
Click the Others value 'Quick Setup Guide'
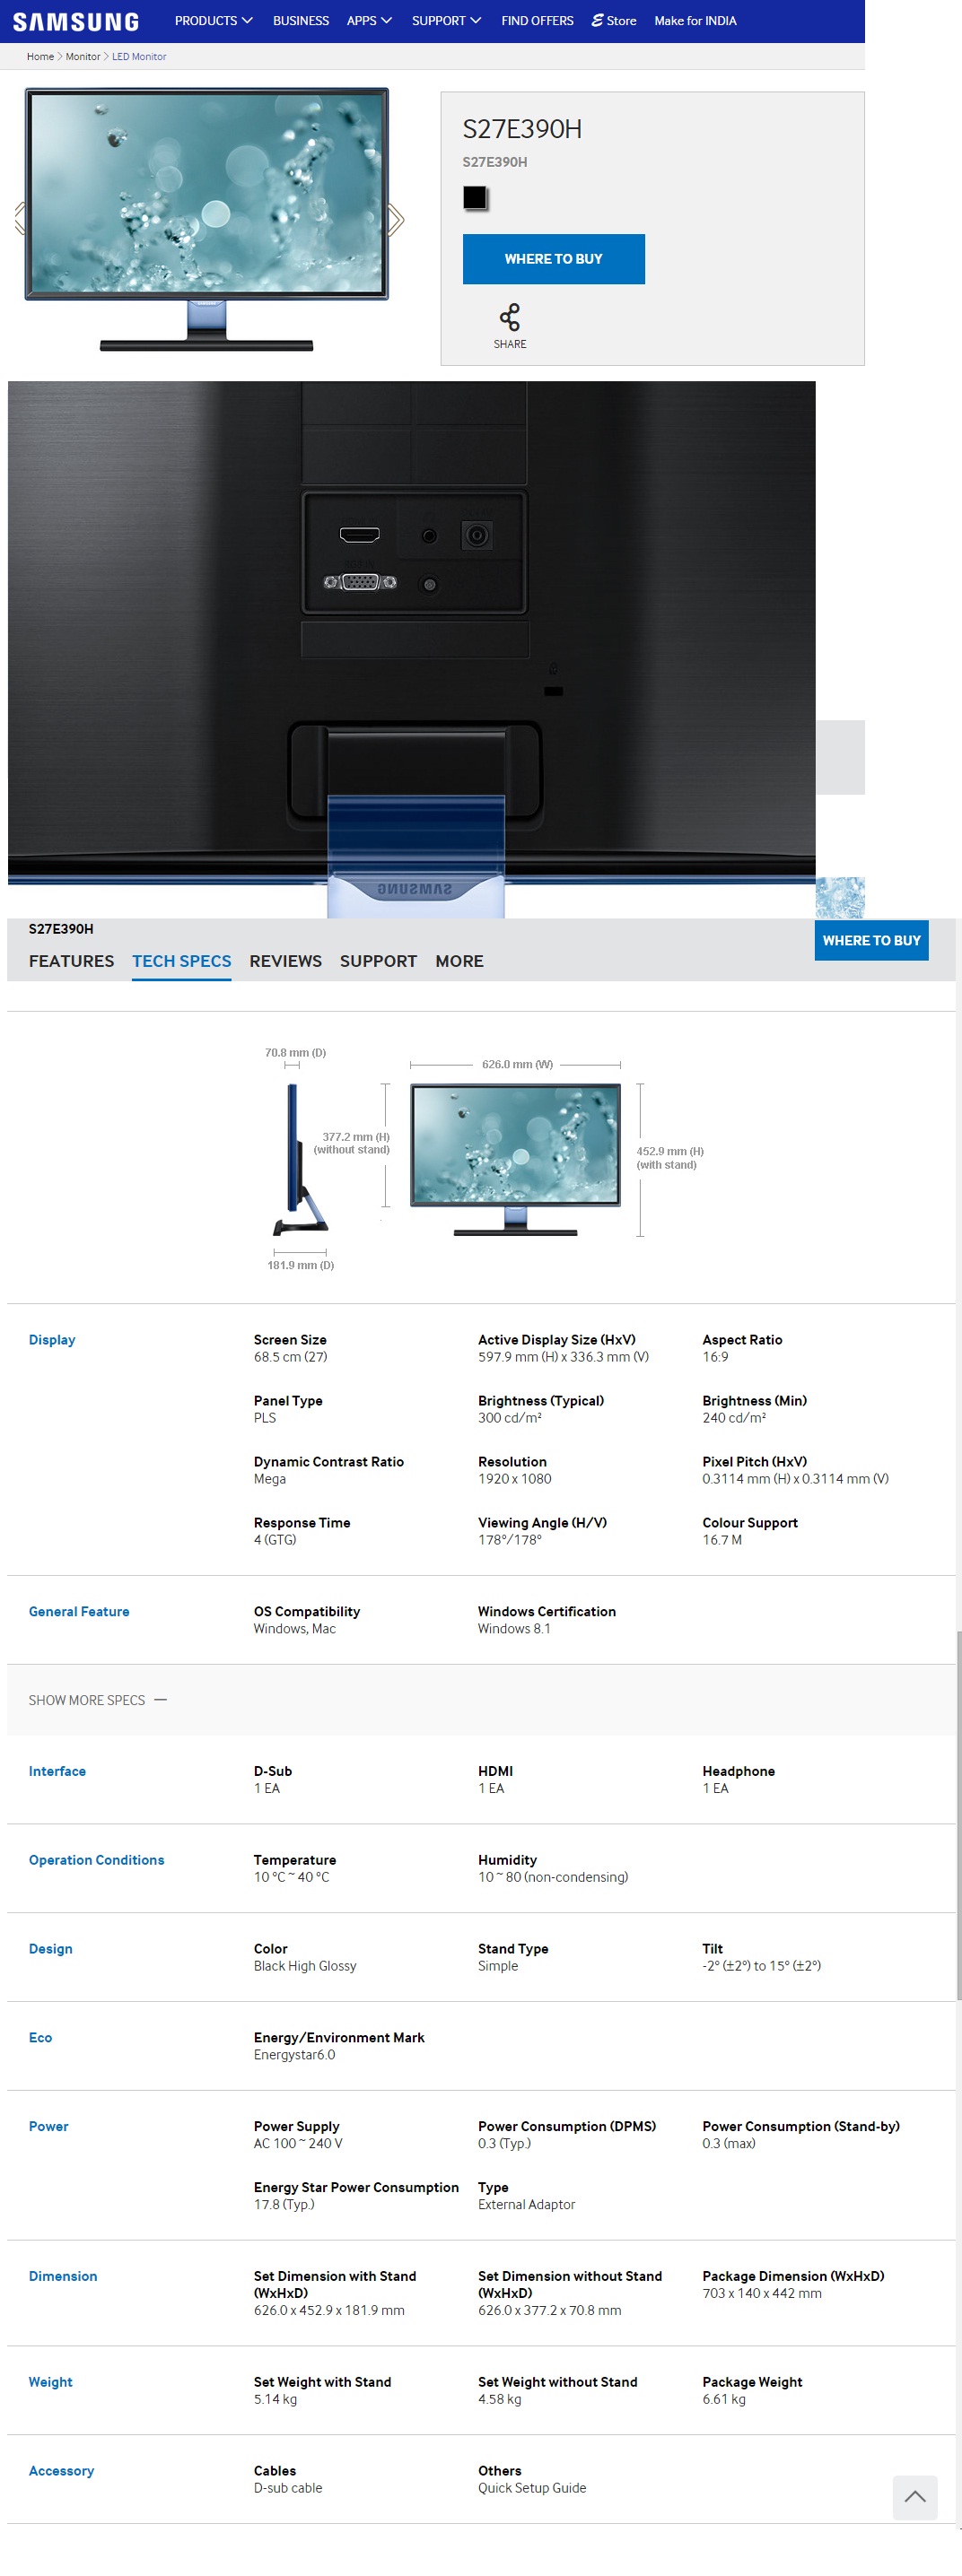tap(532, 2488)
